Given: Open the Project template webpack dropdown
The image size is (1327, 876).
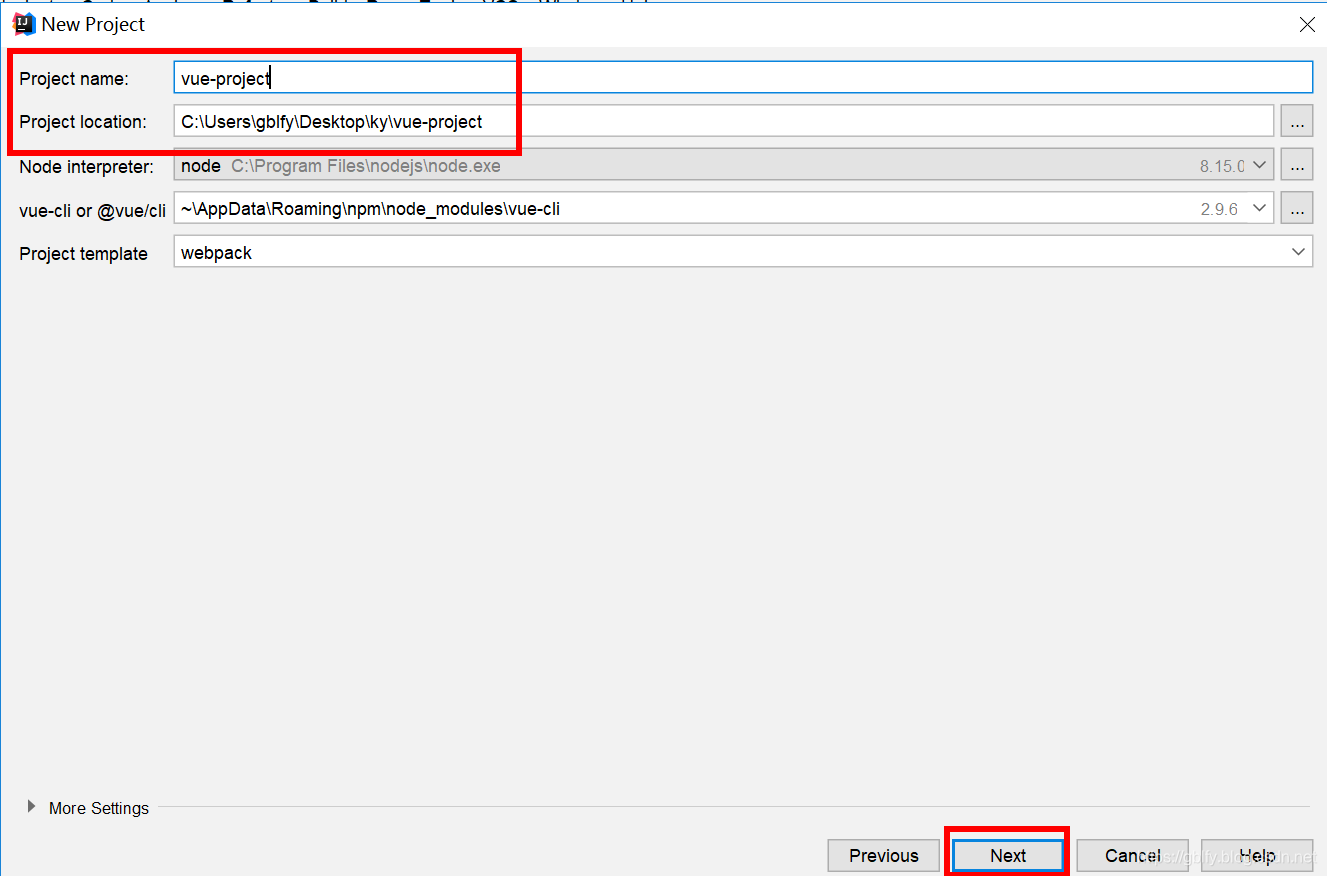Looking at the screenshot, I should point(743,252).
